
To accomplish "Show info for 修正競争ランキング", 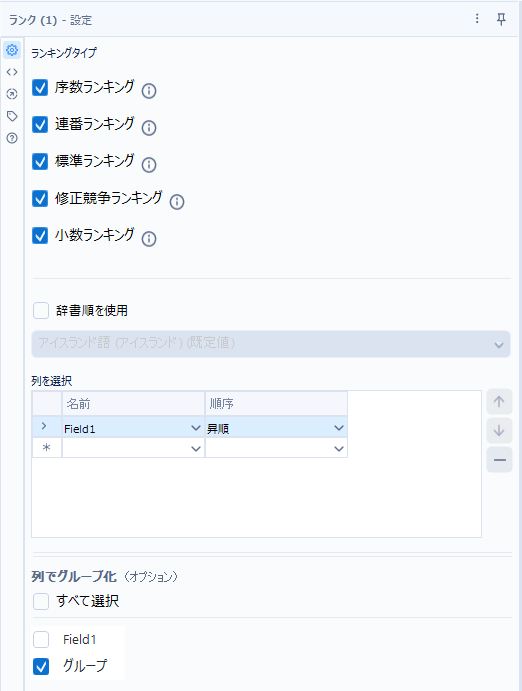I will click(177, 202).
